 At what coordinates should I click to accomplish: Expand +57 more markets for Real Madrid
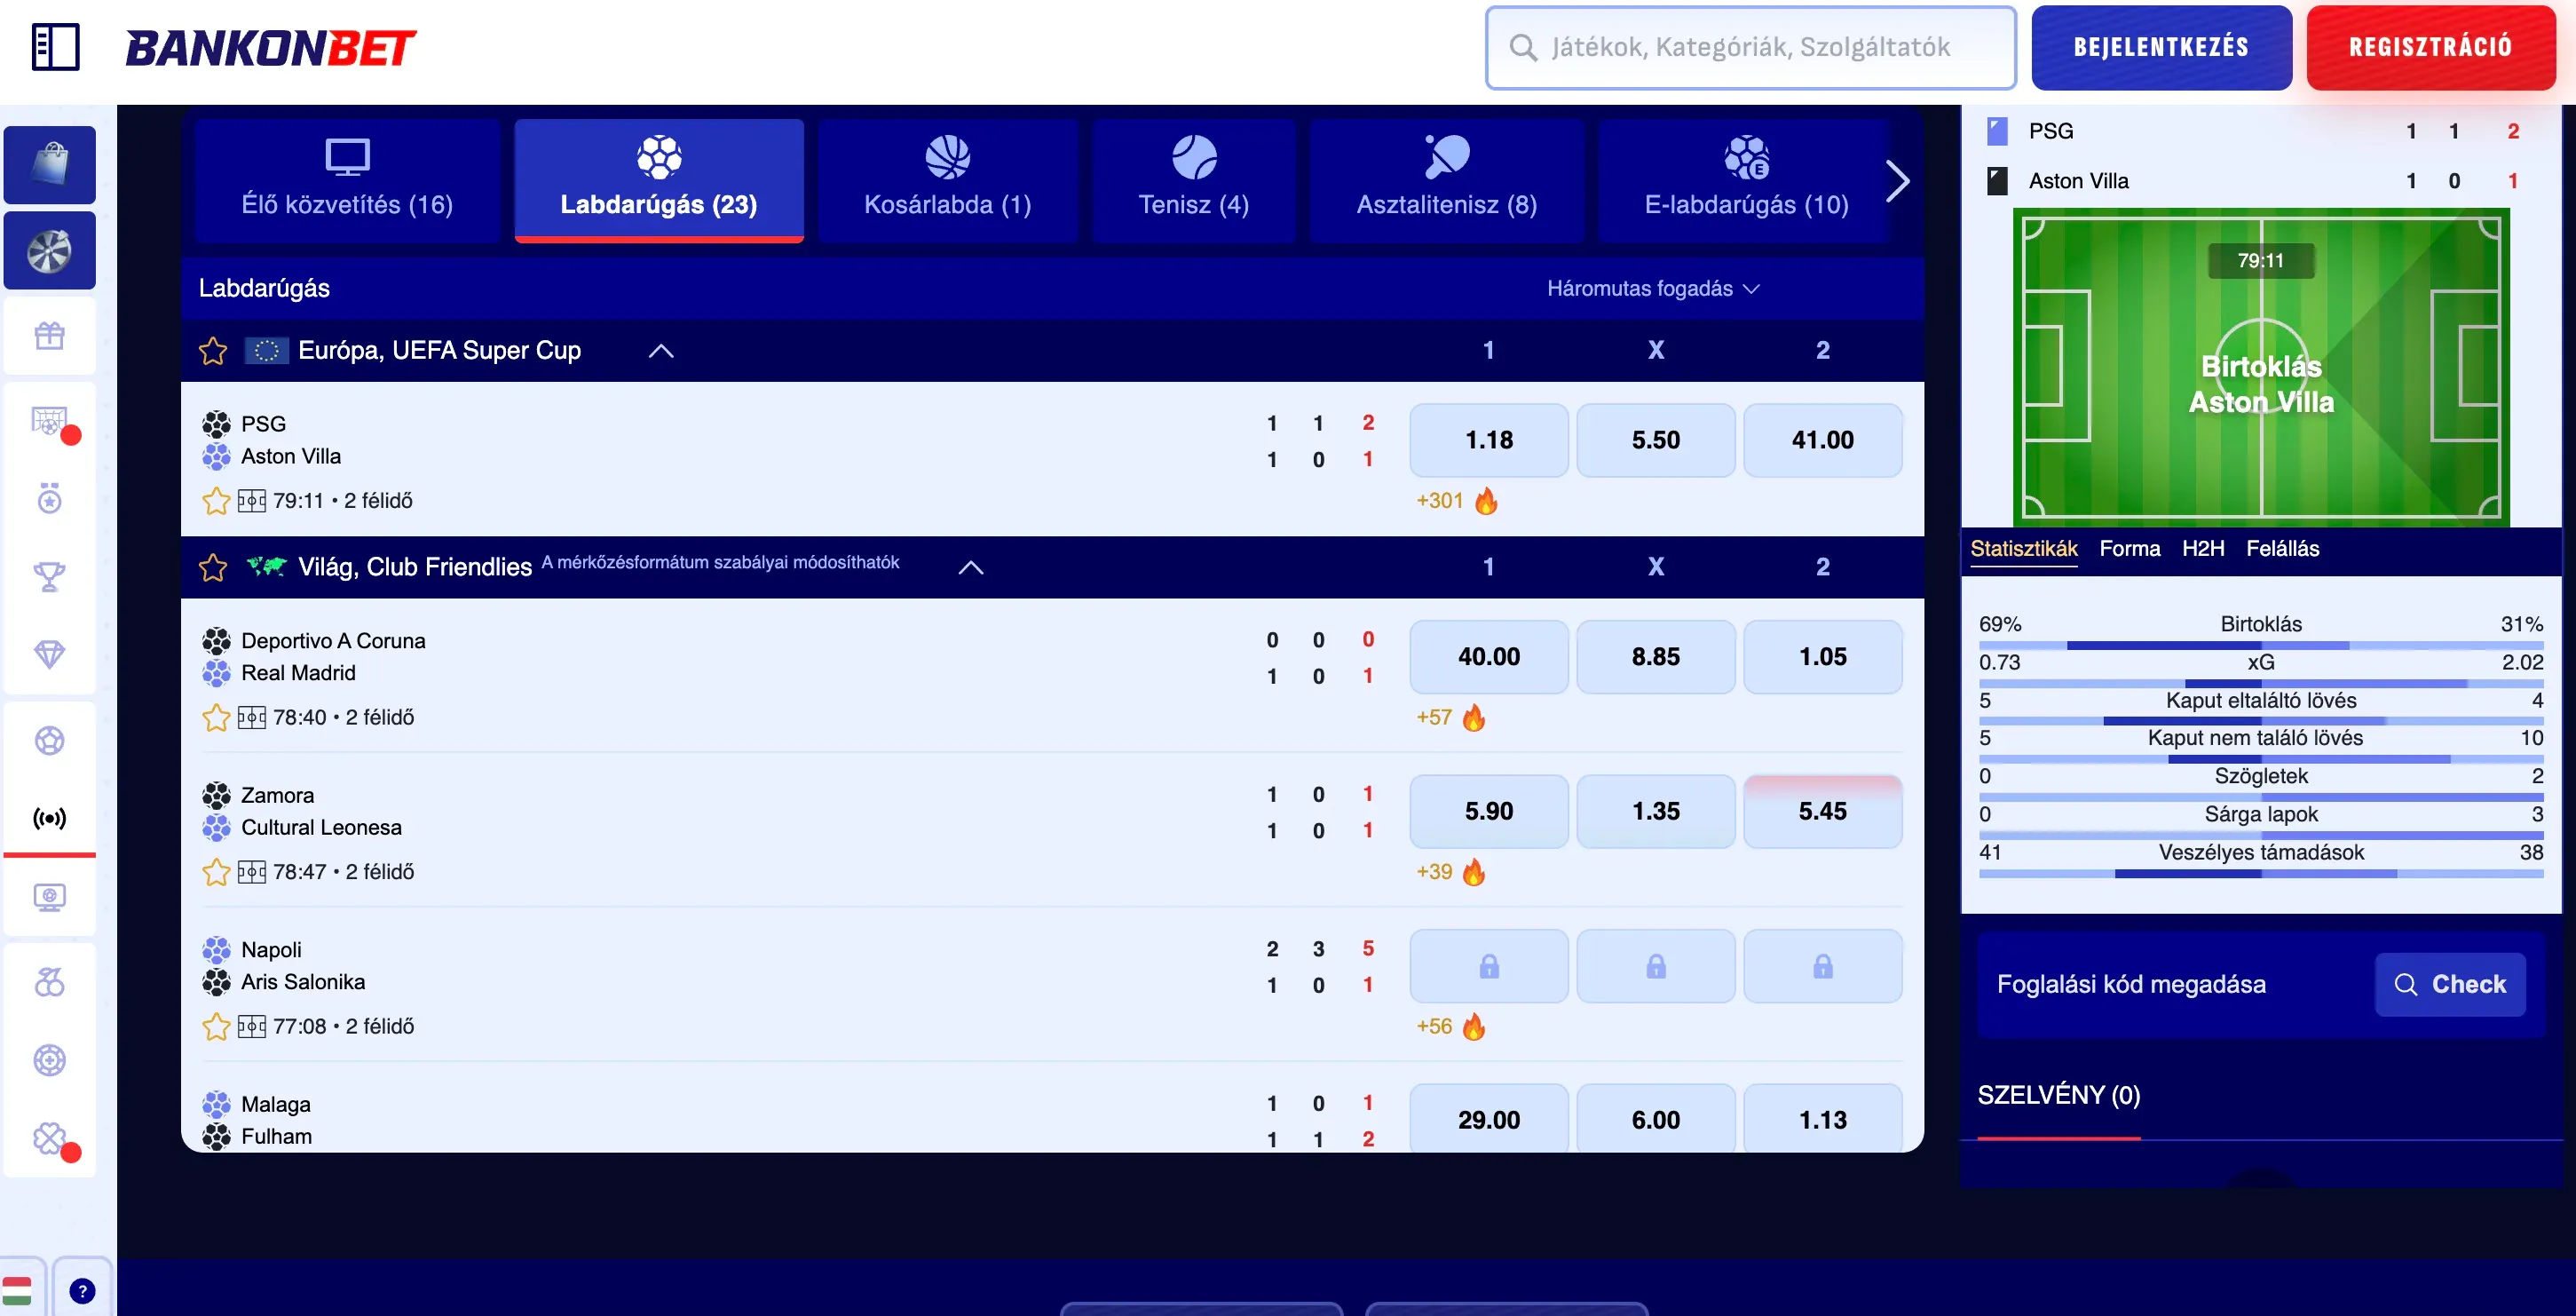(1434, 718)
